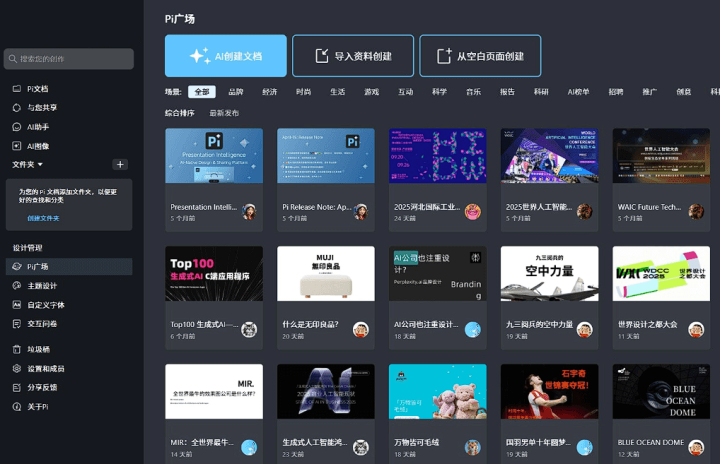Click the plus icon to add folder
Image resolution: width=720 pixels, height=464 pixels.
[120, 164]
